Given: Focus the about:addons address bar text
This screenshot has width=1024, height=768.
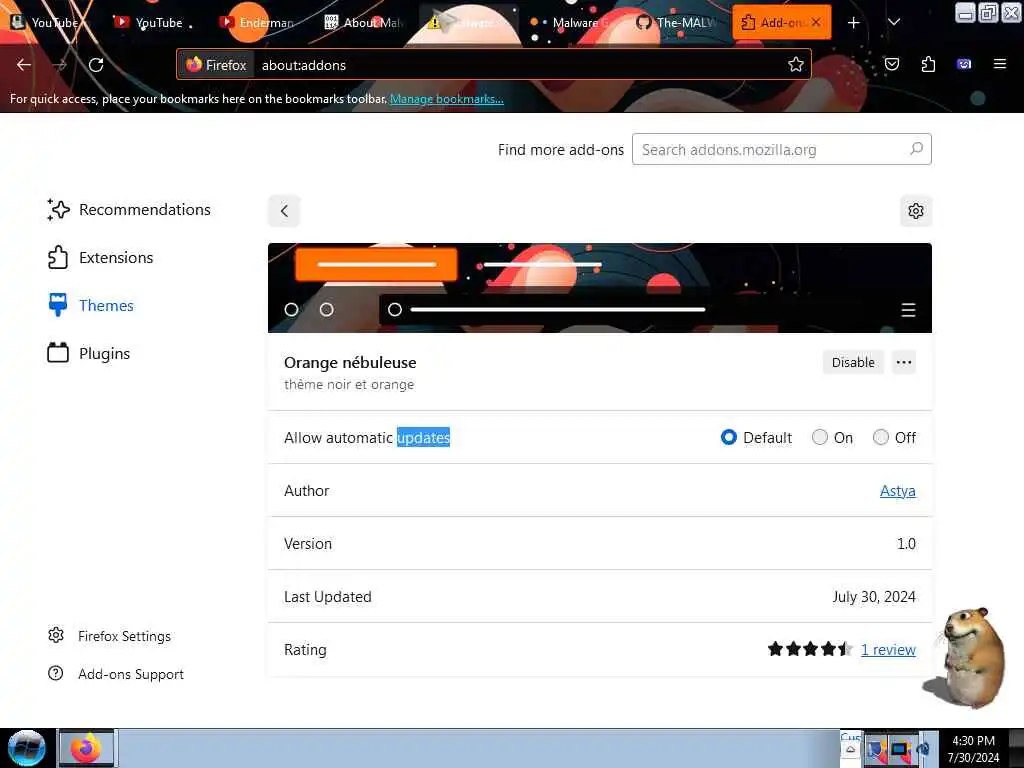Looking at the screenshot, I should [304, 65].
